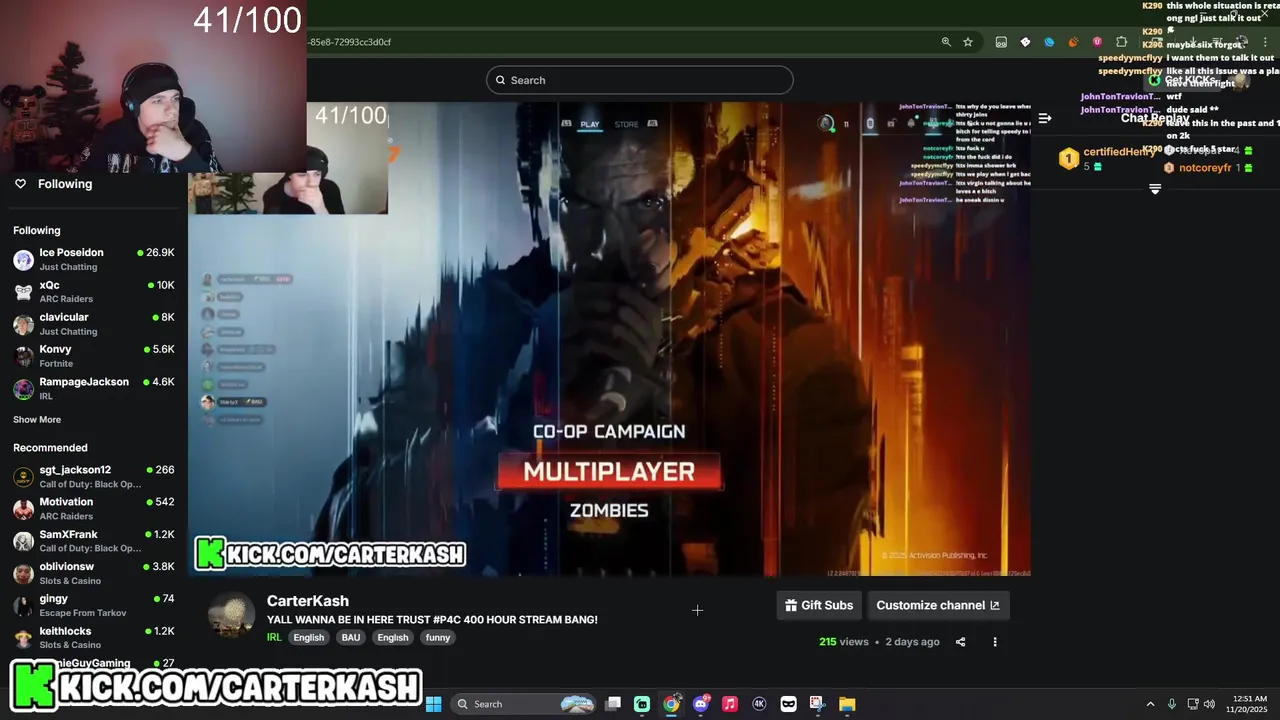Bookmark this page with the star icon
The width and height of the screenshot is (1280, 720).
[x=968, y=42]
